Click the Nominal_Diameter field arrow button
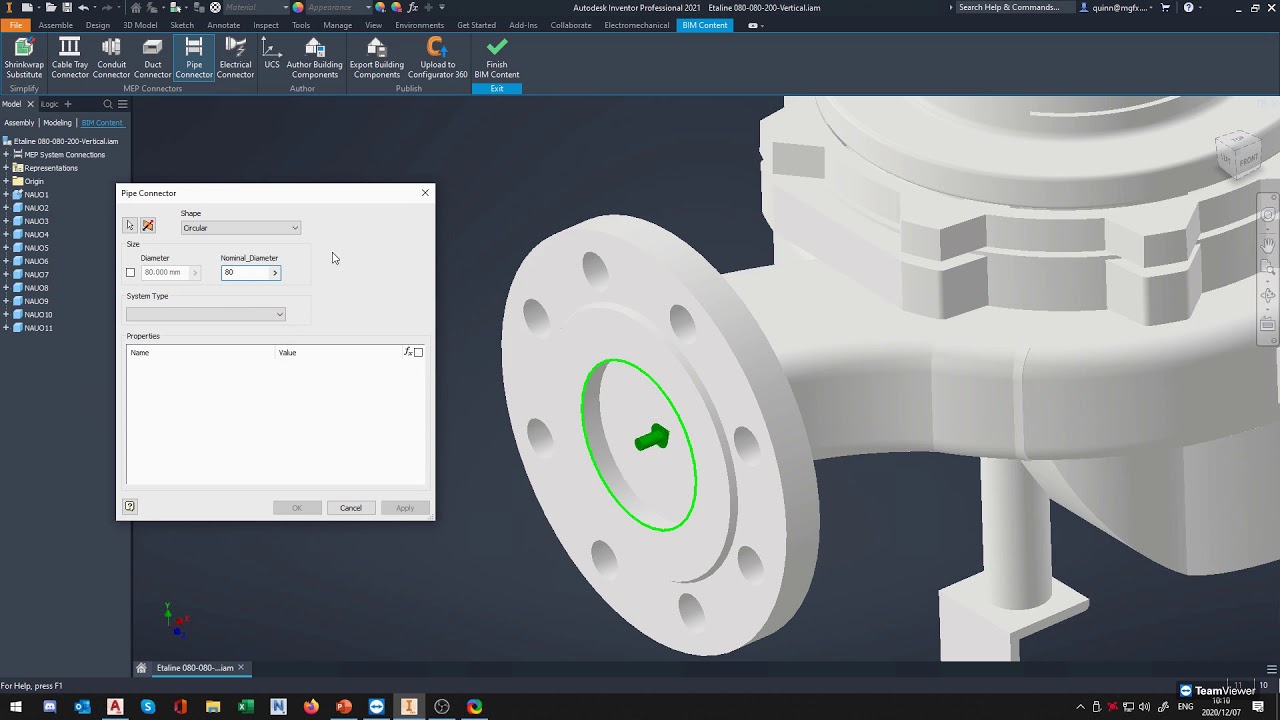Screen dimensions: 1280x720 point(275,272)
